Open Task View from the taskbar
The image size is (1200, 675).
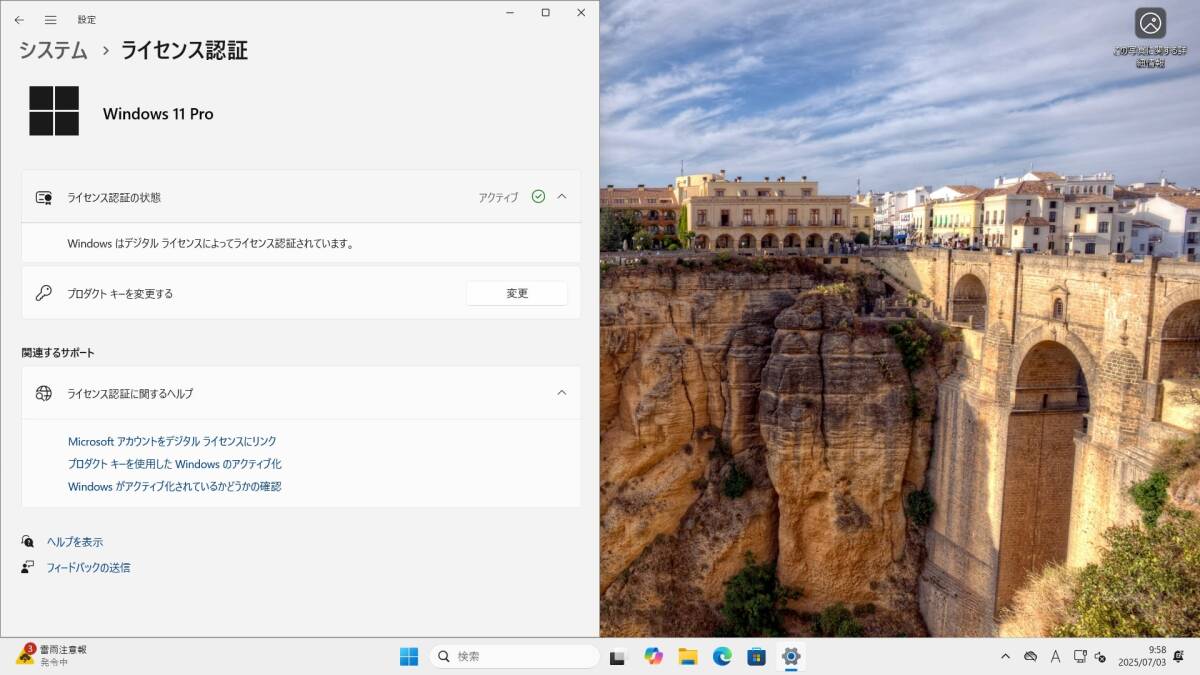(x=618, y=657)
